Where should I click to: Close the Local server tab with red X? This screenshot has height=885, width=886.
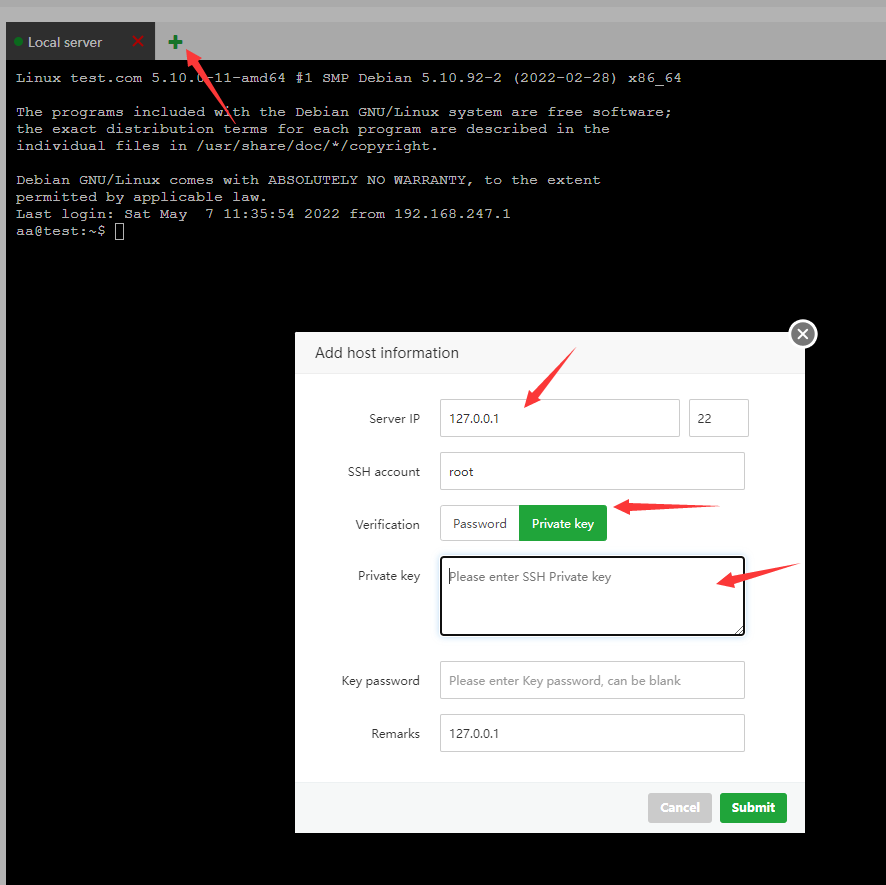(138, 41)
